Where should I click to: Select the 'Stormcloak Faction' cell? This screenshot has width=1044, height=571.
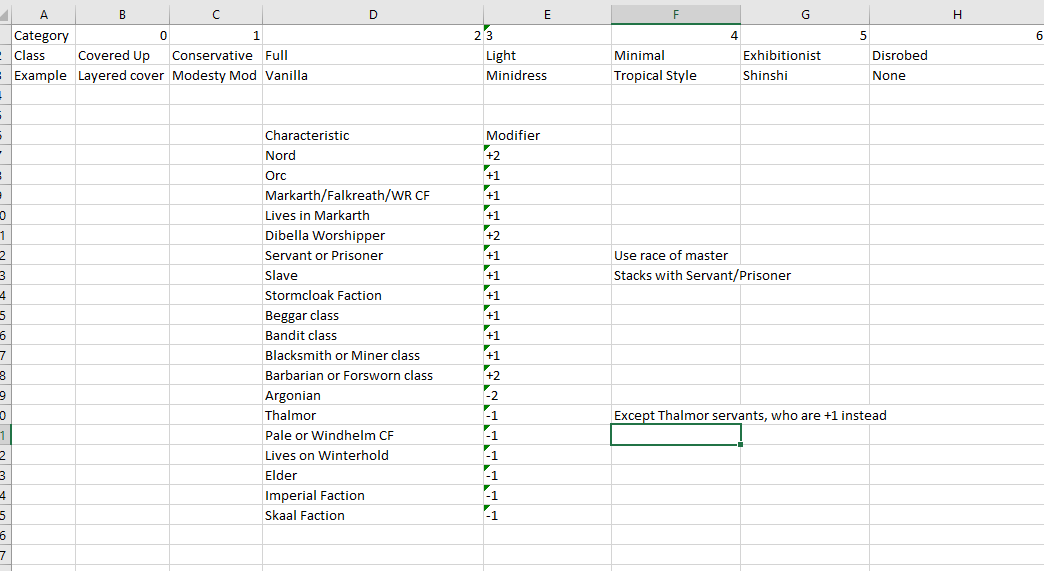(x=373, y=295)
